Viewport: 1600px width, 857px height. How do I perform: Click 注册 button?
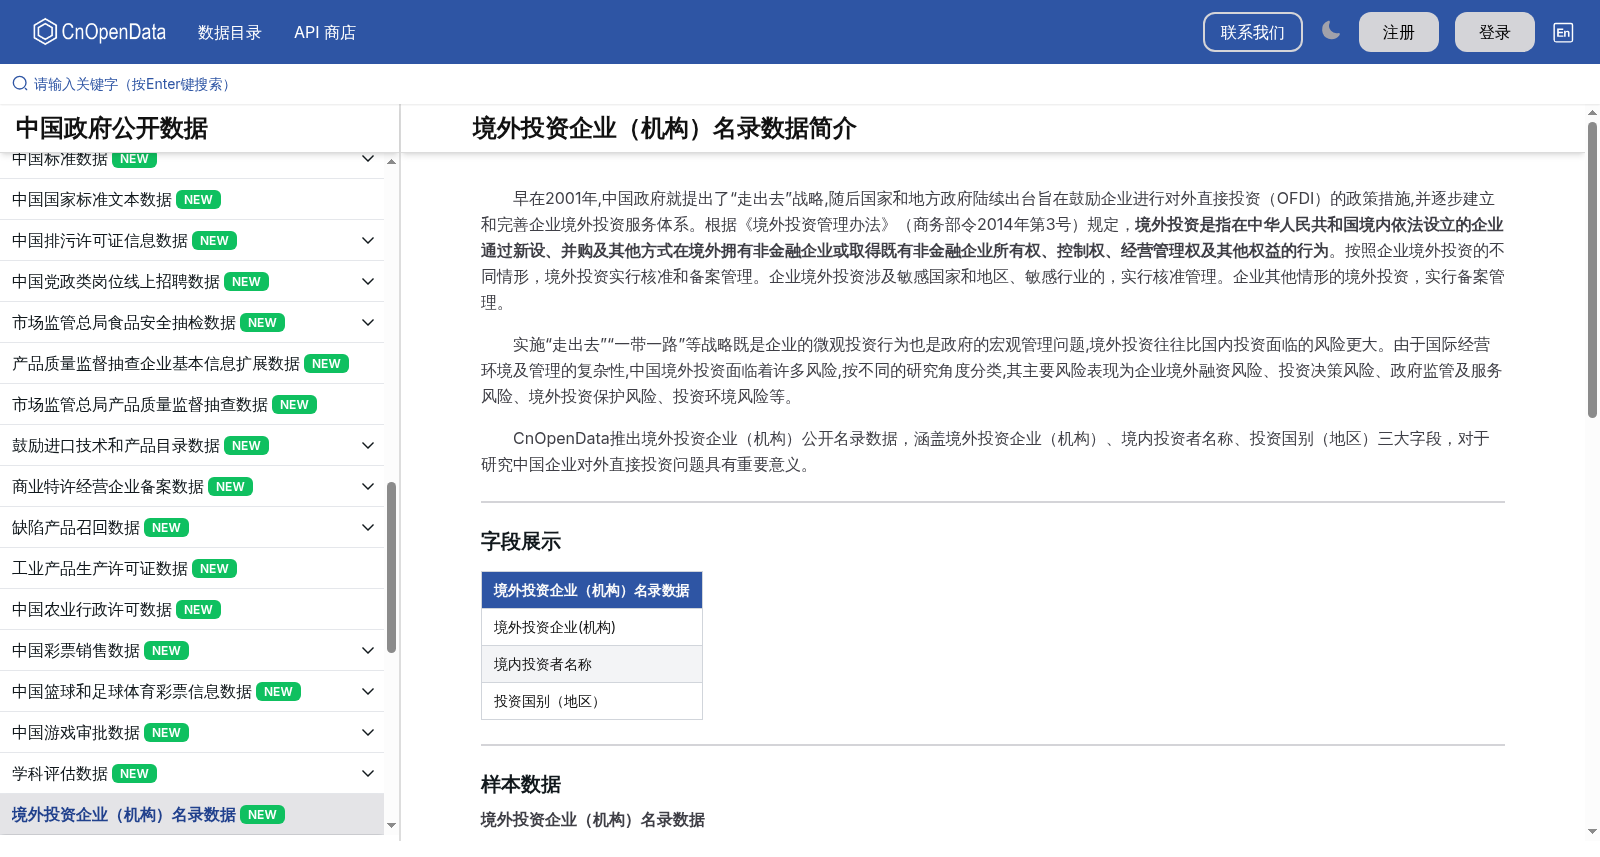coord(1398,32)
